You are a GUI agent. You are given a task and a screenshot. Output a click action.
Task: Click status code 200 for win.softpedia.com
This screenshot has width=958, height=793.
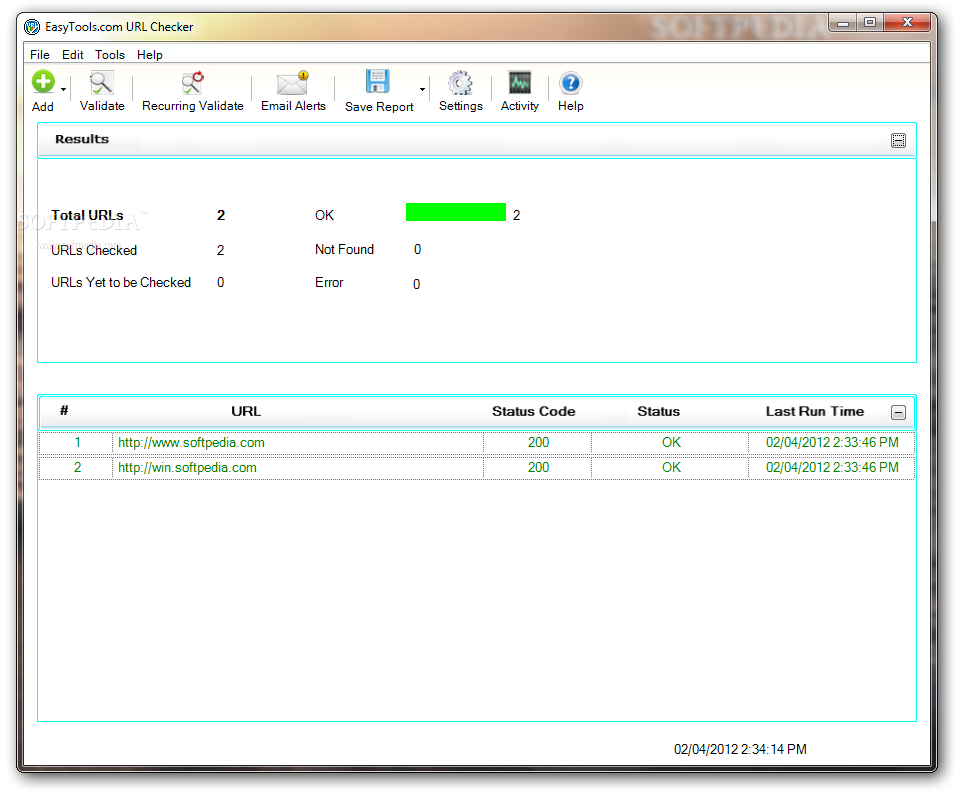click(x=538, y=467)
